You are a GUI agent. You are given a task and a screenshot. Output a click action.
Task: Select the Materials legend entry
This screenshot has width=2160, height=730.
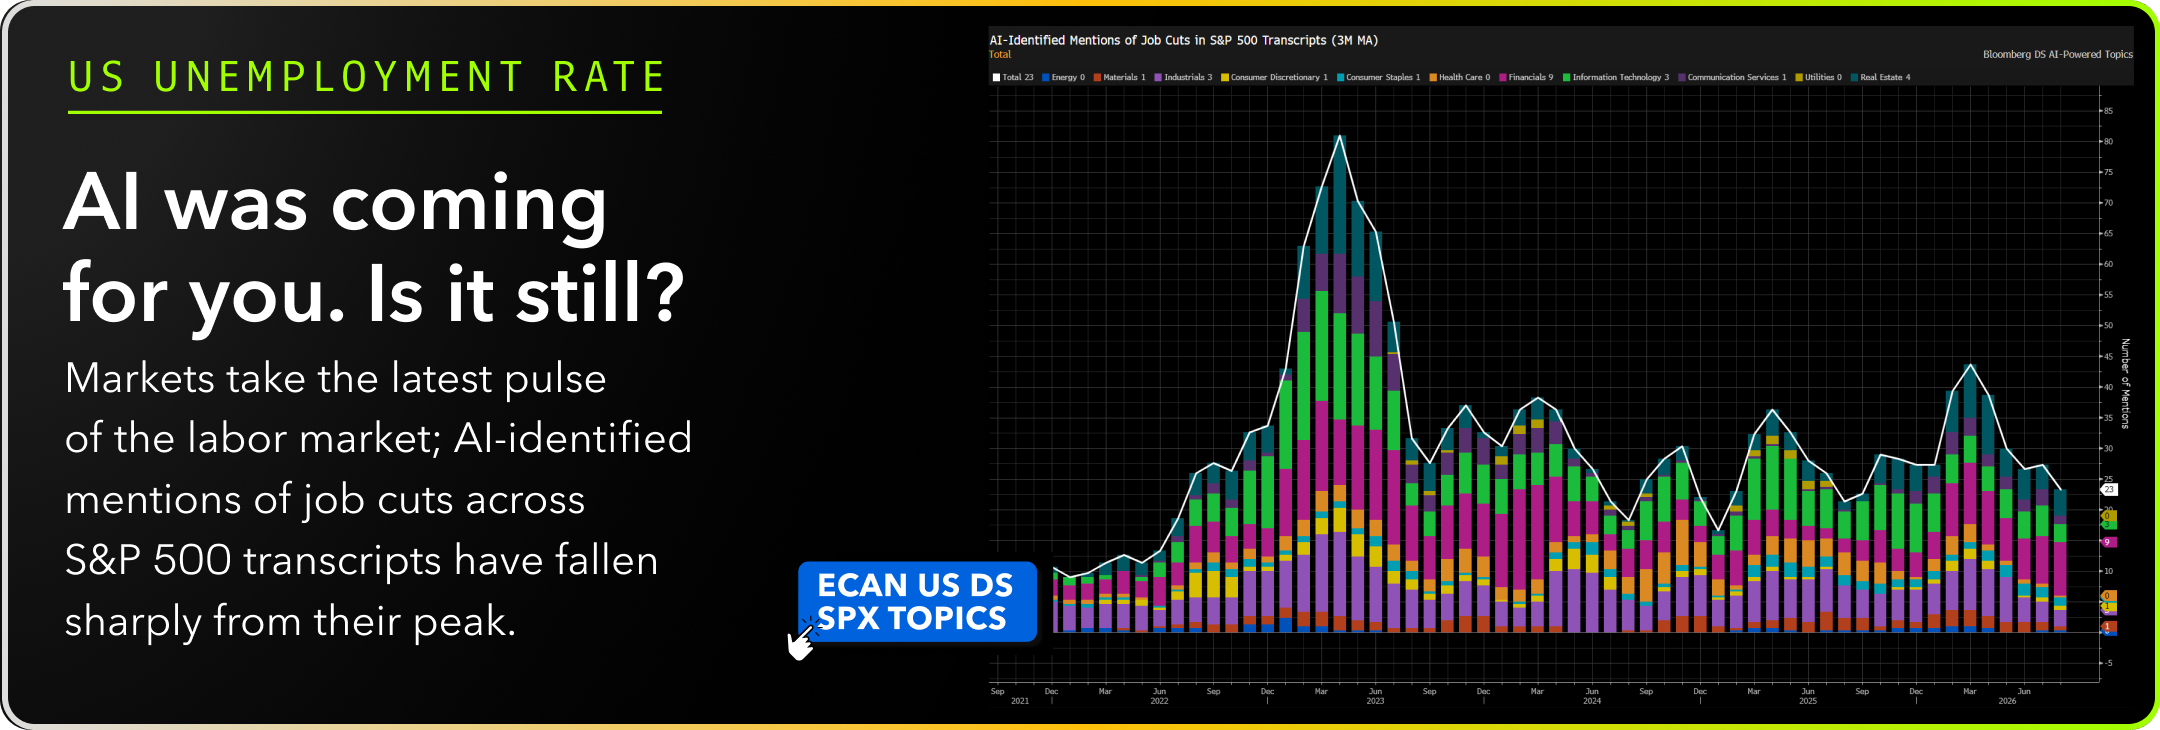(x=1119, y=77)
